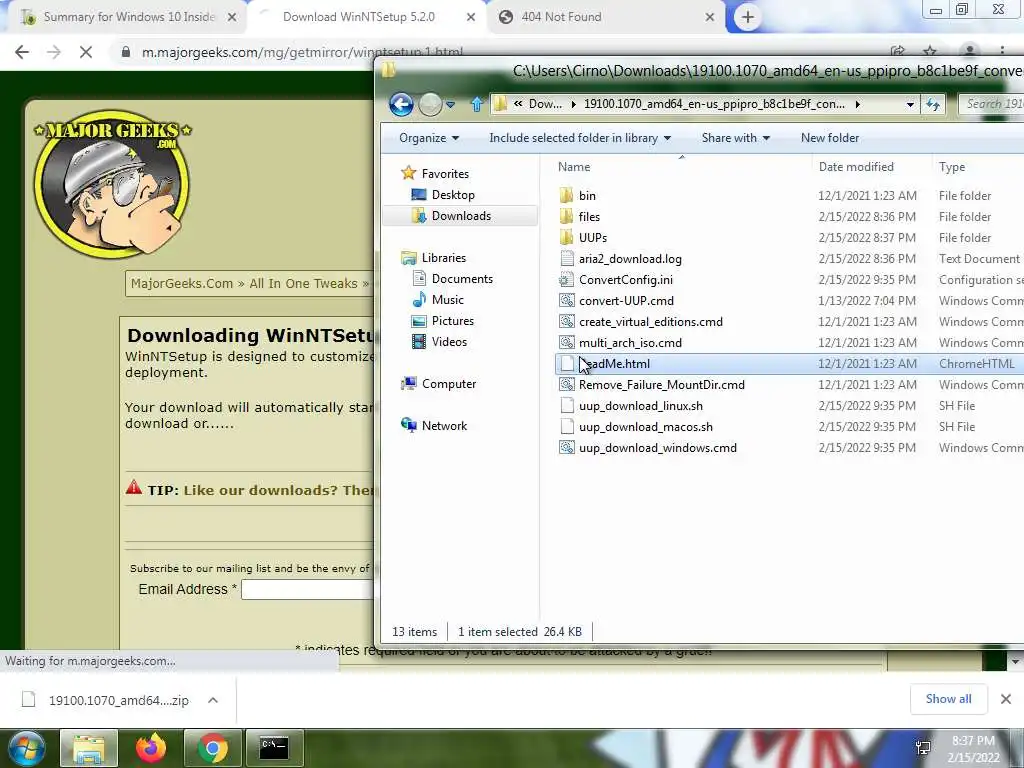The image size is (1024, 768).
Task: Open a new Chrome tab
Action: tap(748, 17)
